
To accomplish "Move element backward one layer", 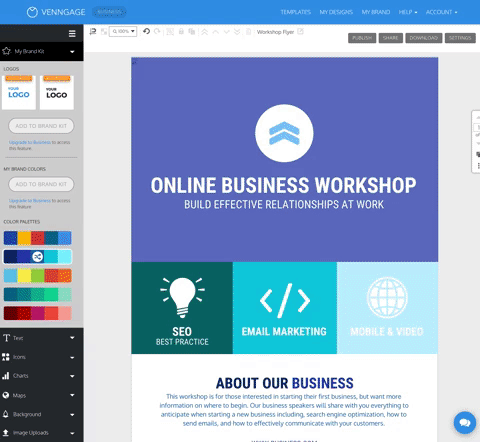I will (227, 32).
